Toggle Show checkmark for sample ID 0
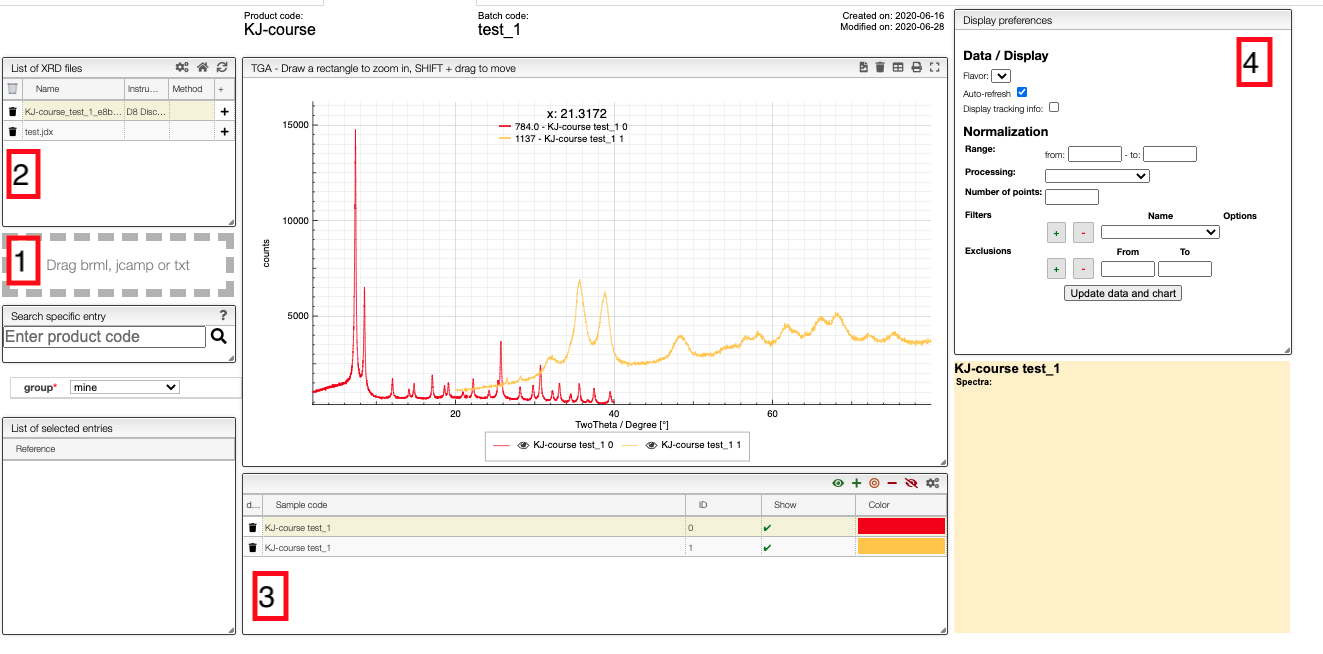The height and width of the screenshot is (654, 1323). 766,527
